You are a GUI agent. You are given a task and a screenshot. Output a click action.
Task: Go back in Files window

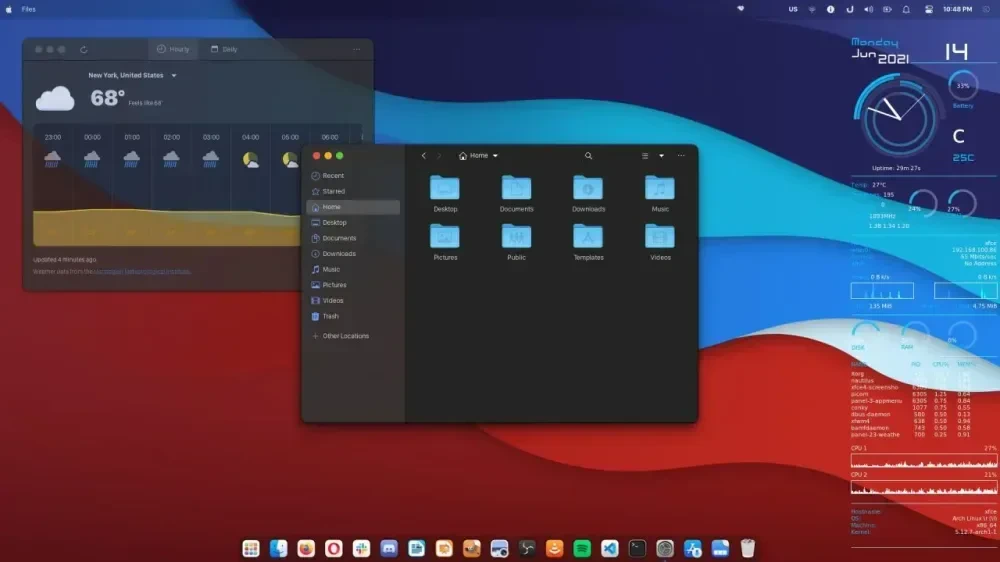coord(423,156)
